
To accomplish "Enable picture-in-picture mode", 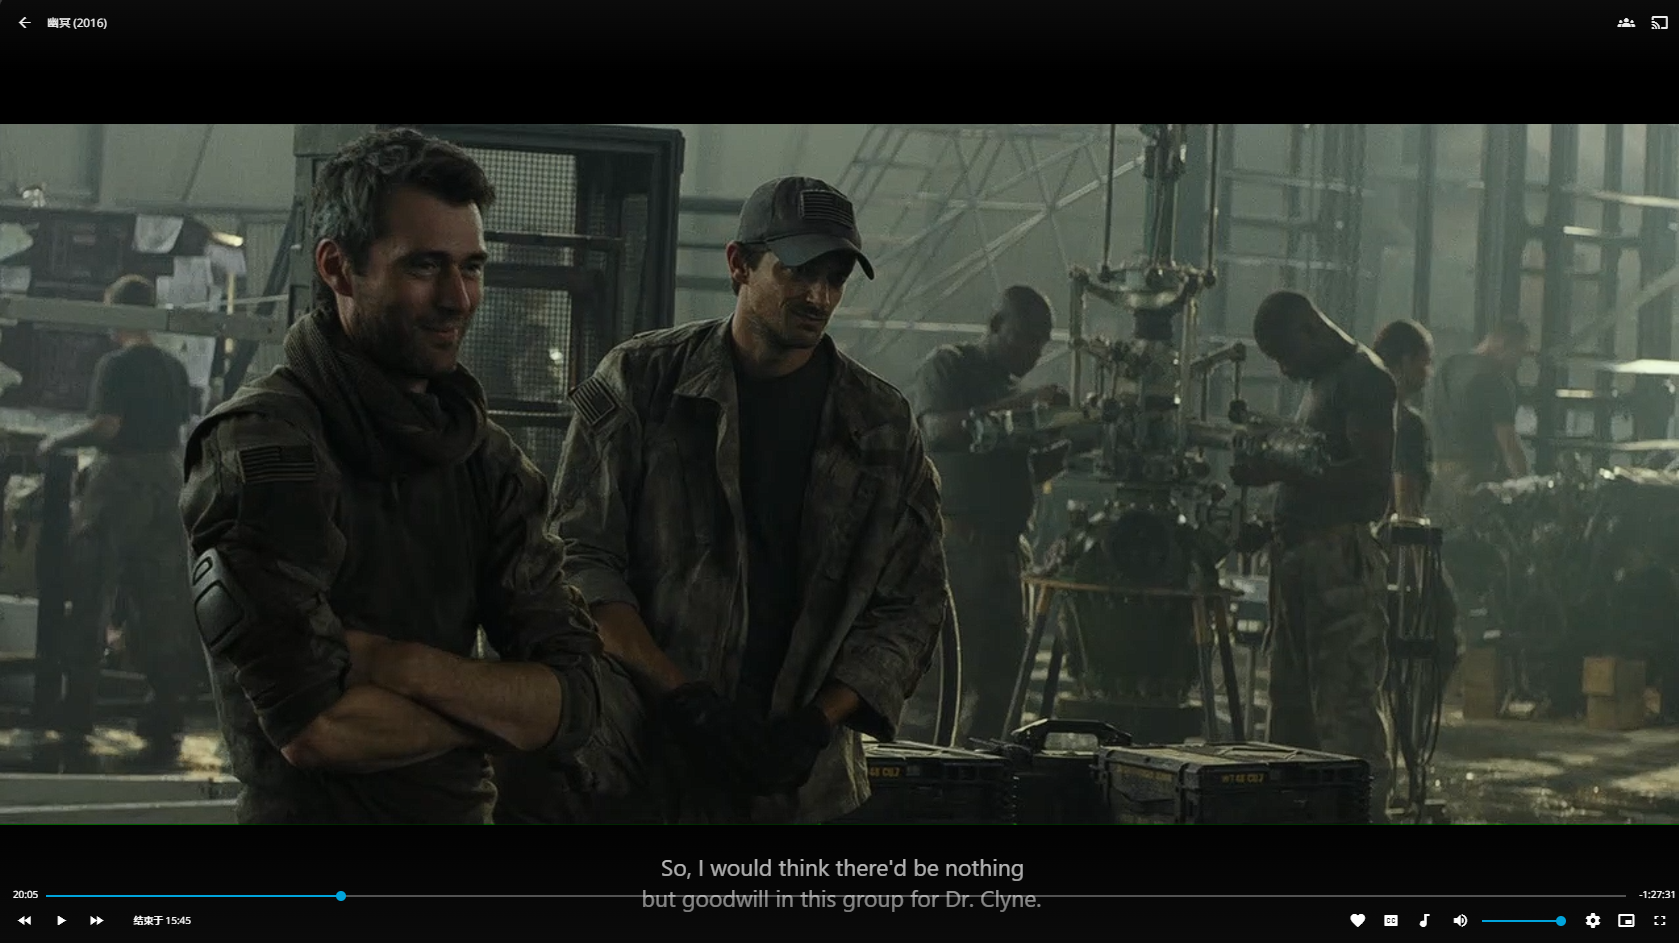I will (1627, 920).
